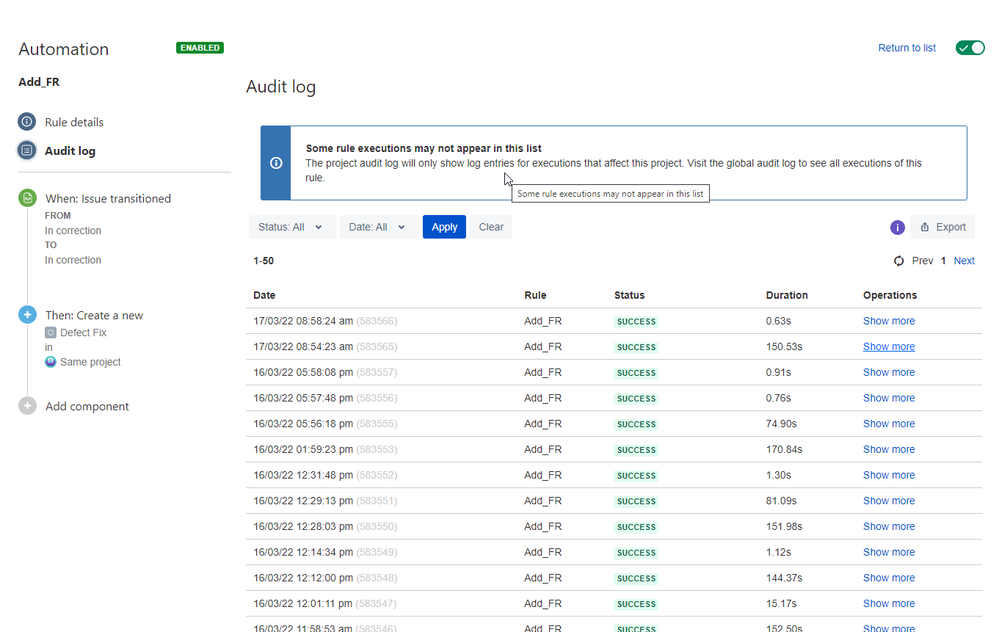999x632 pixels.
Task: Click the Date column header
Action: (x=264, y=295)
